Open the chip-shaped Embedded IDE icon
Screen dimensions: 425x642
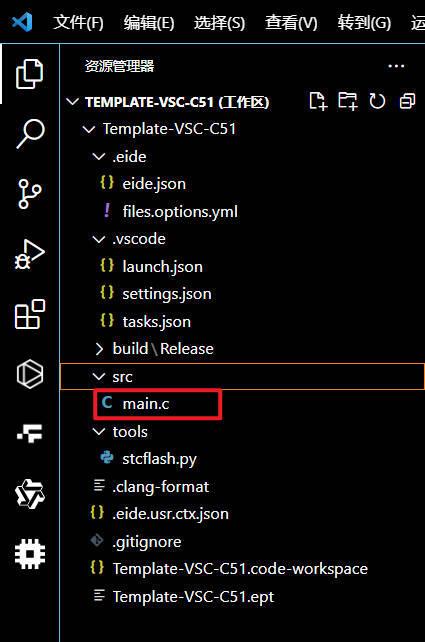29,554
